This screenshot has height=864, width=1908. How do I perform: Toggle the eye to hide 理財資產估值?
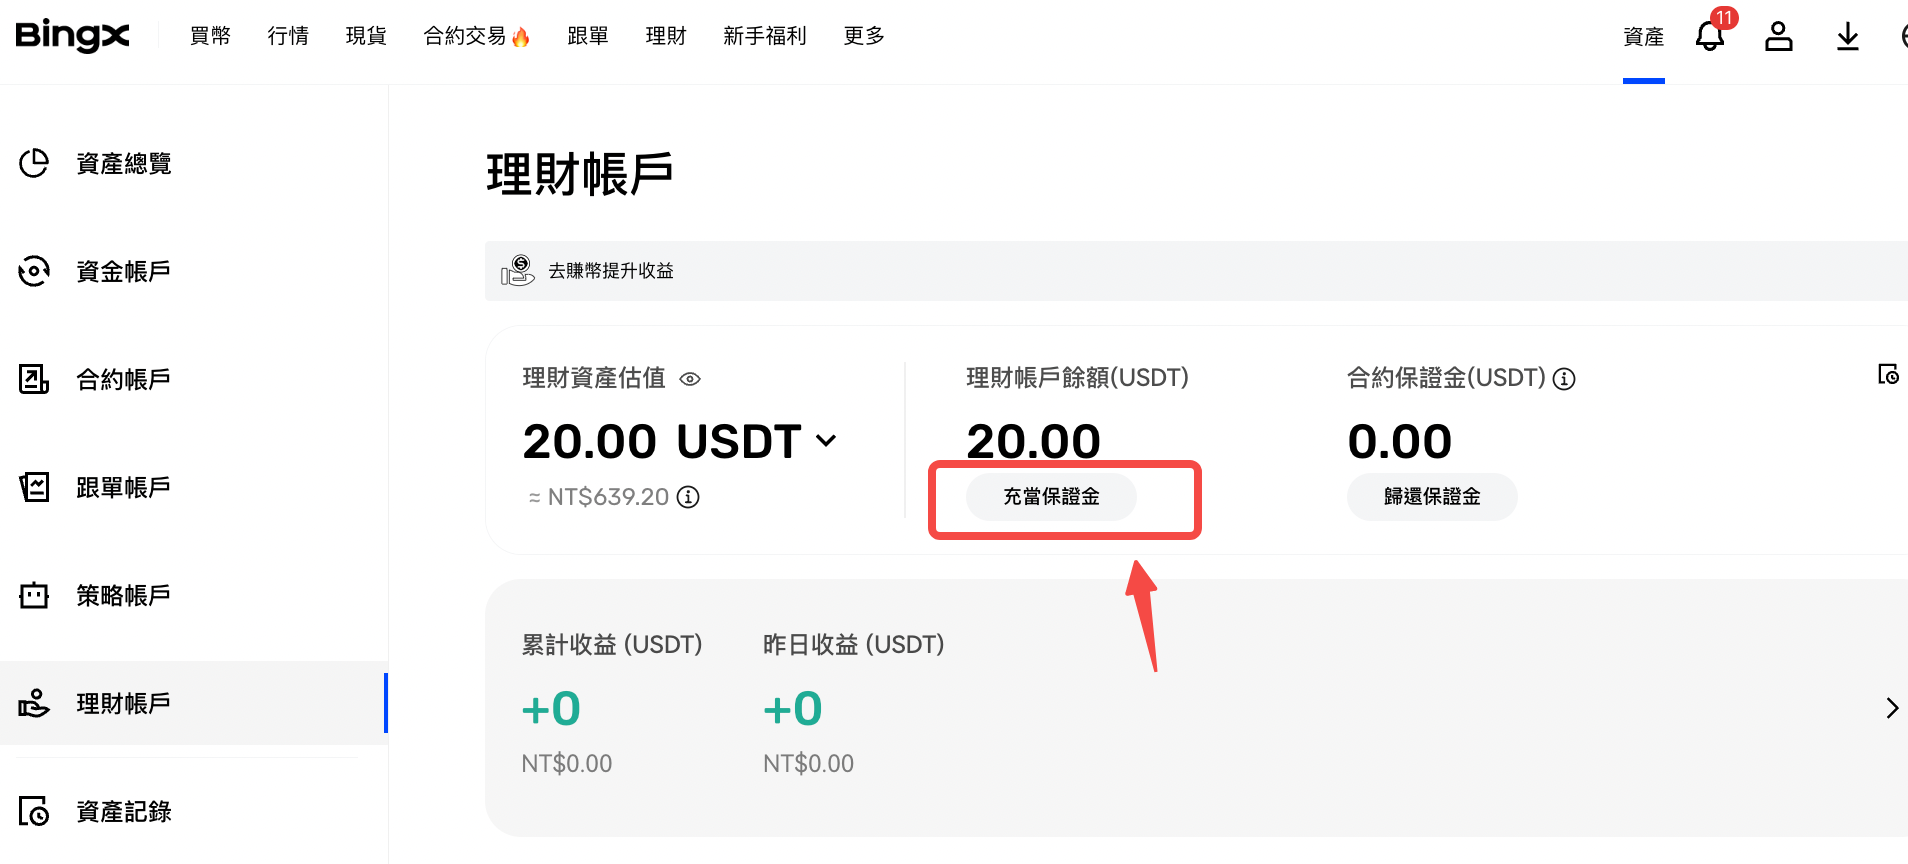tap(690, 379)
